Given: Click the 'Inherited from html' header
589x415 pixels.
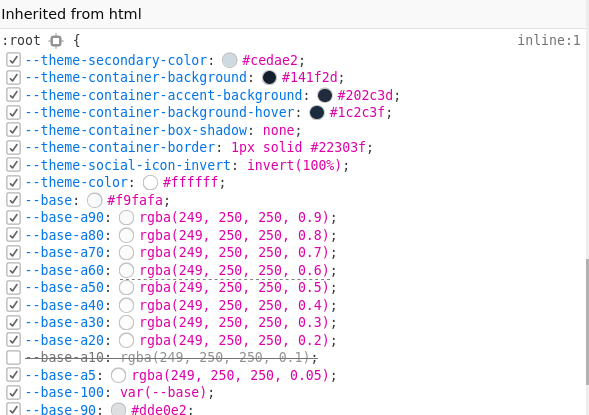Looking at the screenshot, I should pos(71,14).
